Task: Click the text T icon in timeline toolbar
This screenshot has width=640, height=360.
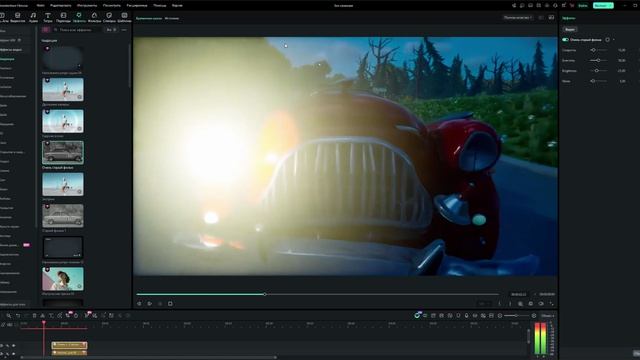Action: pyautogui.click(x=51, y=316)
